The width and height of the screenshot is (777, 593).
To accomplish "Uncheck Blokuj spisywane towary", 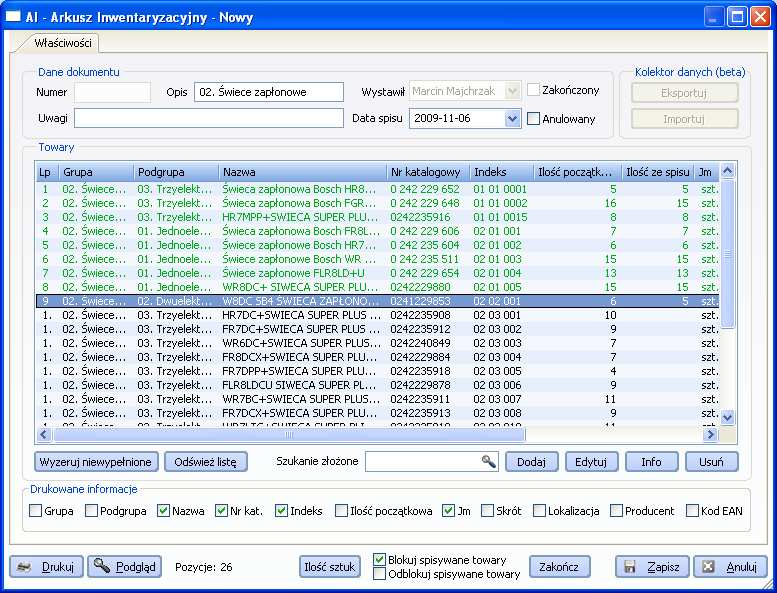I will pos(379,559).
